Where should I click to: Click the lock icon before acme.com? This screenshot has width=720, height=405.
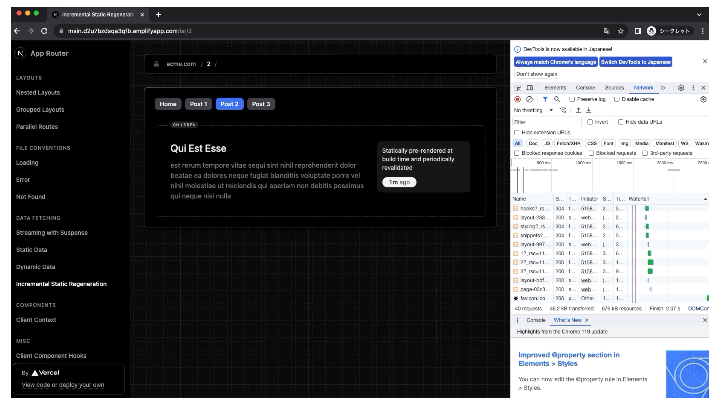157,64
